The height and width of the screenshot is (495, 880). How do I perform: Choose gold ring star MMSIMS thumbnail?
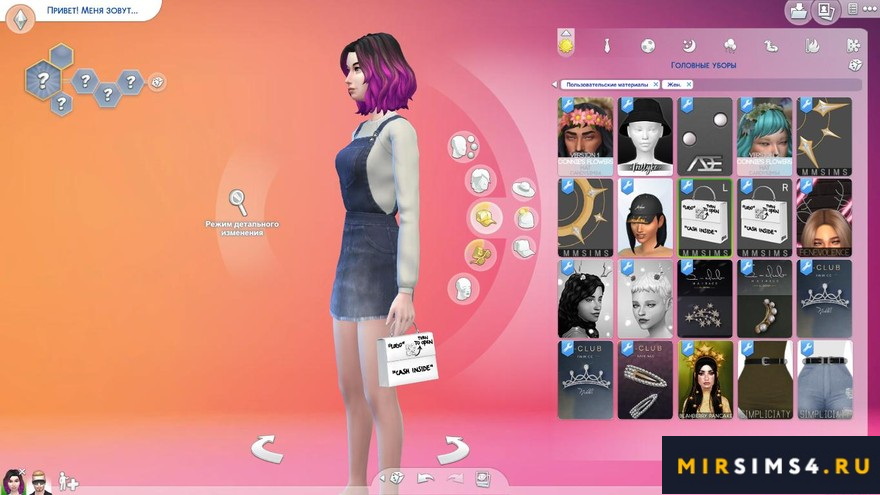585,218
